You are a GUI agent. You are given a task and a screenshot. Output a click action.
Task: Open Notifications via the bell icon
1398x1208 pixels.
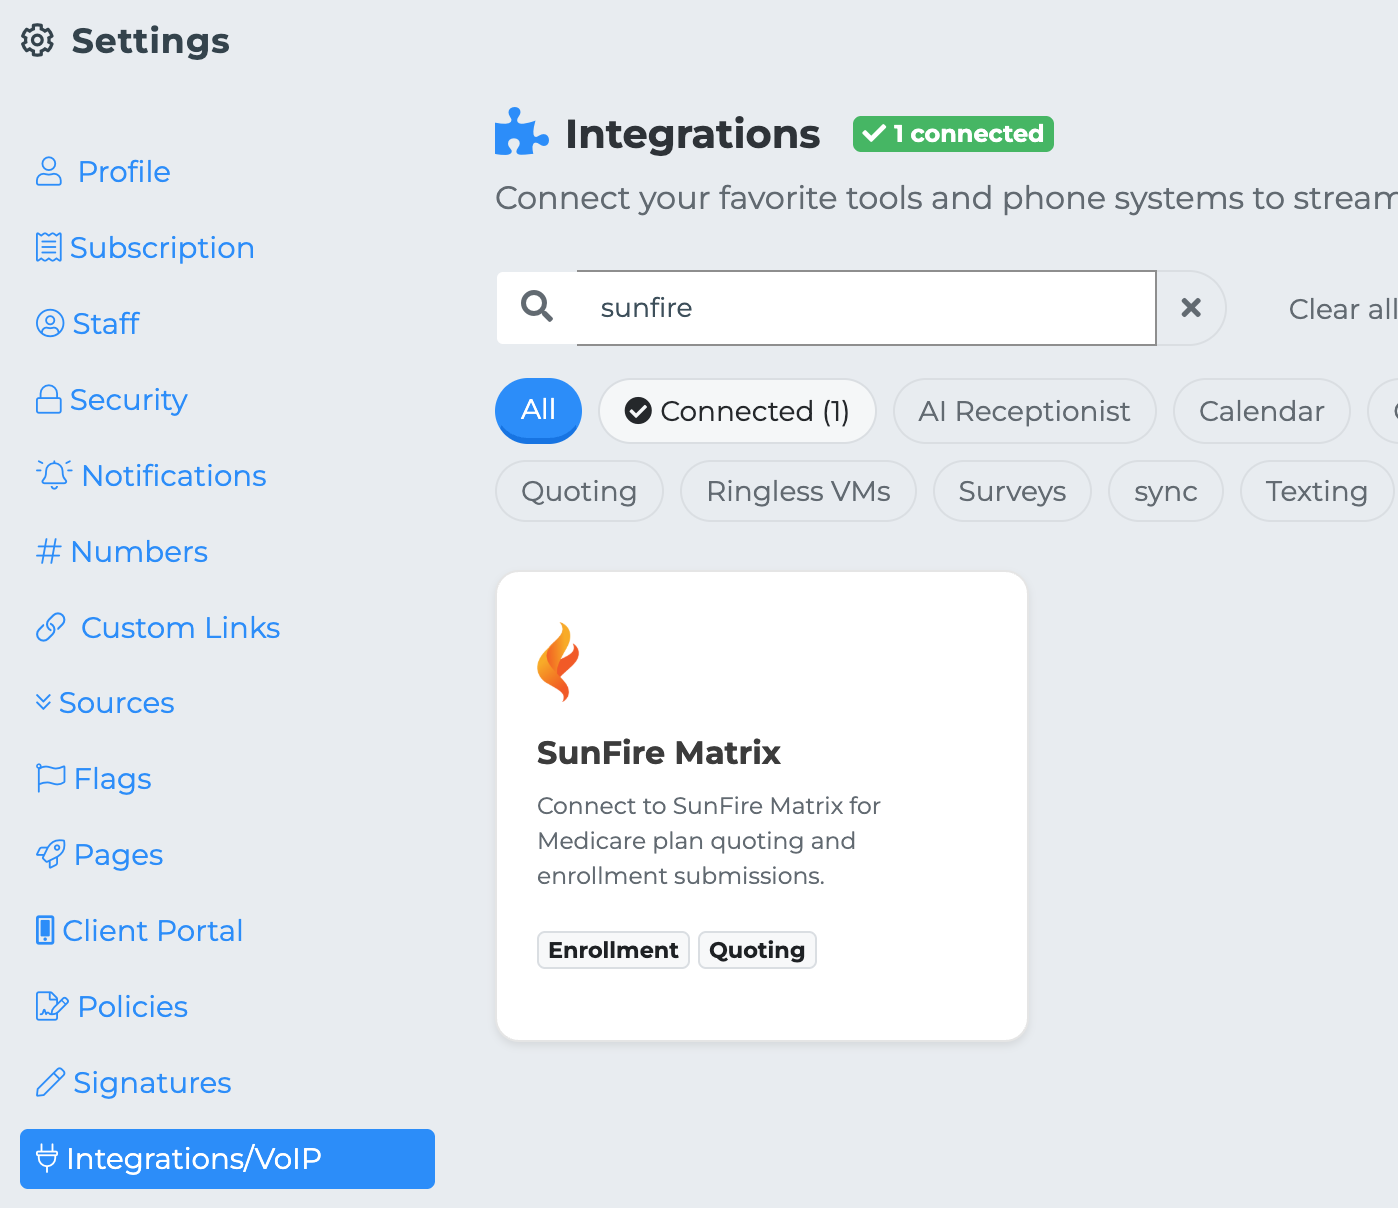[x=54, y=474]
